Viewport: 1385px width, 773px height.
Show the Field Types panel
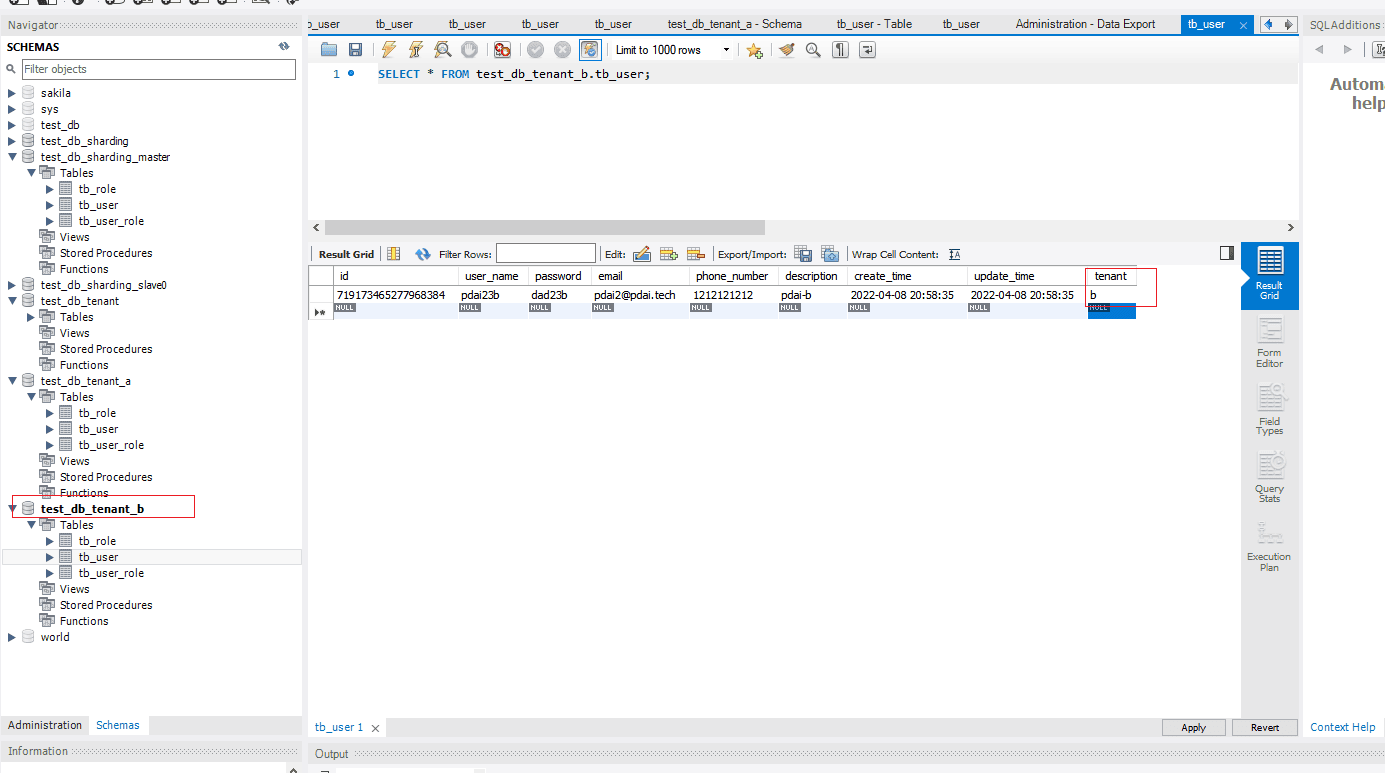[x=1269, y=411]
